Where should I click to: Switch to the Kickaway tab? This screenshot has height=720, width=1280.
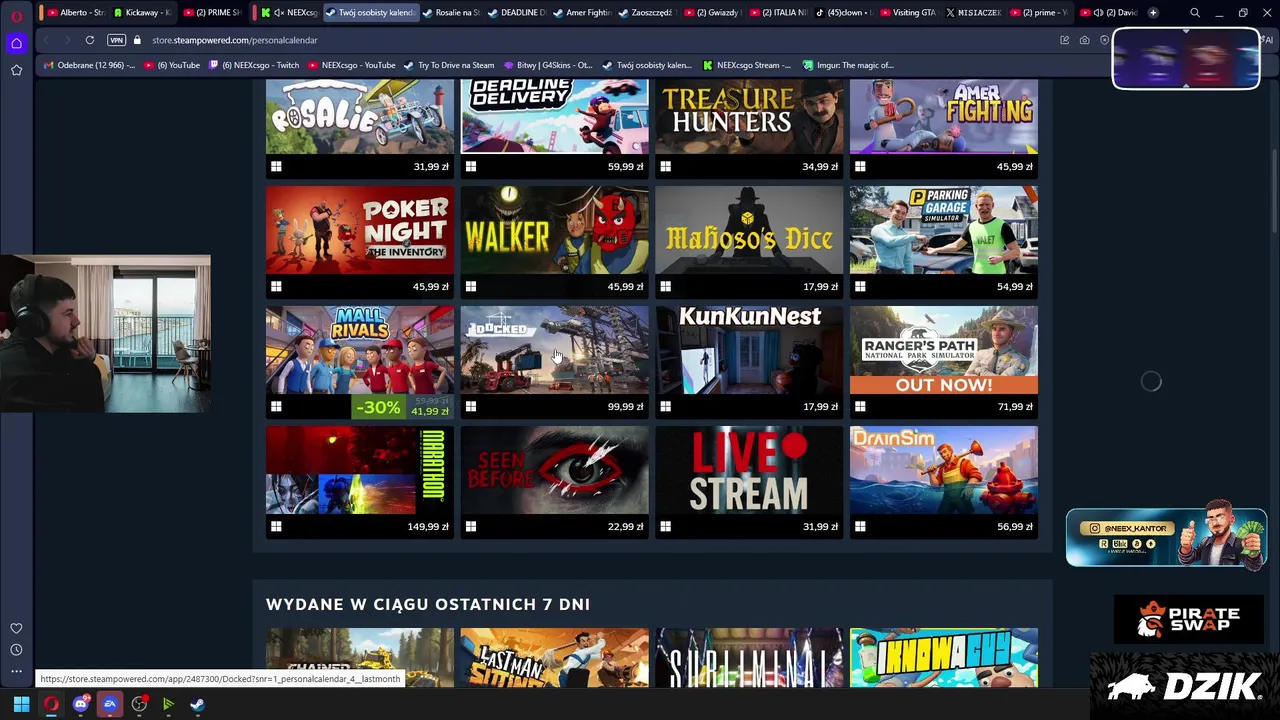click(x=142, y=13)
